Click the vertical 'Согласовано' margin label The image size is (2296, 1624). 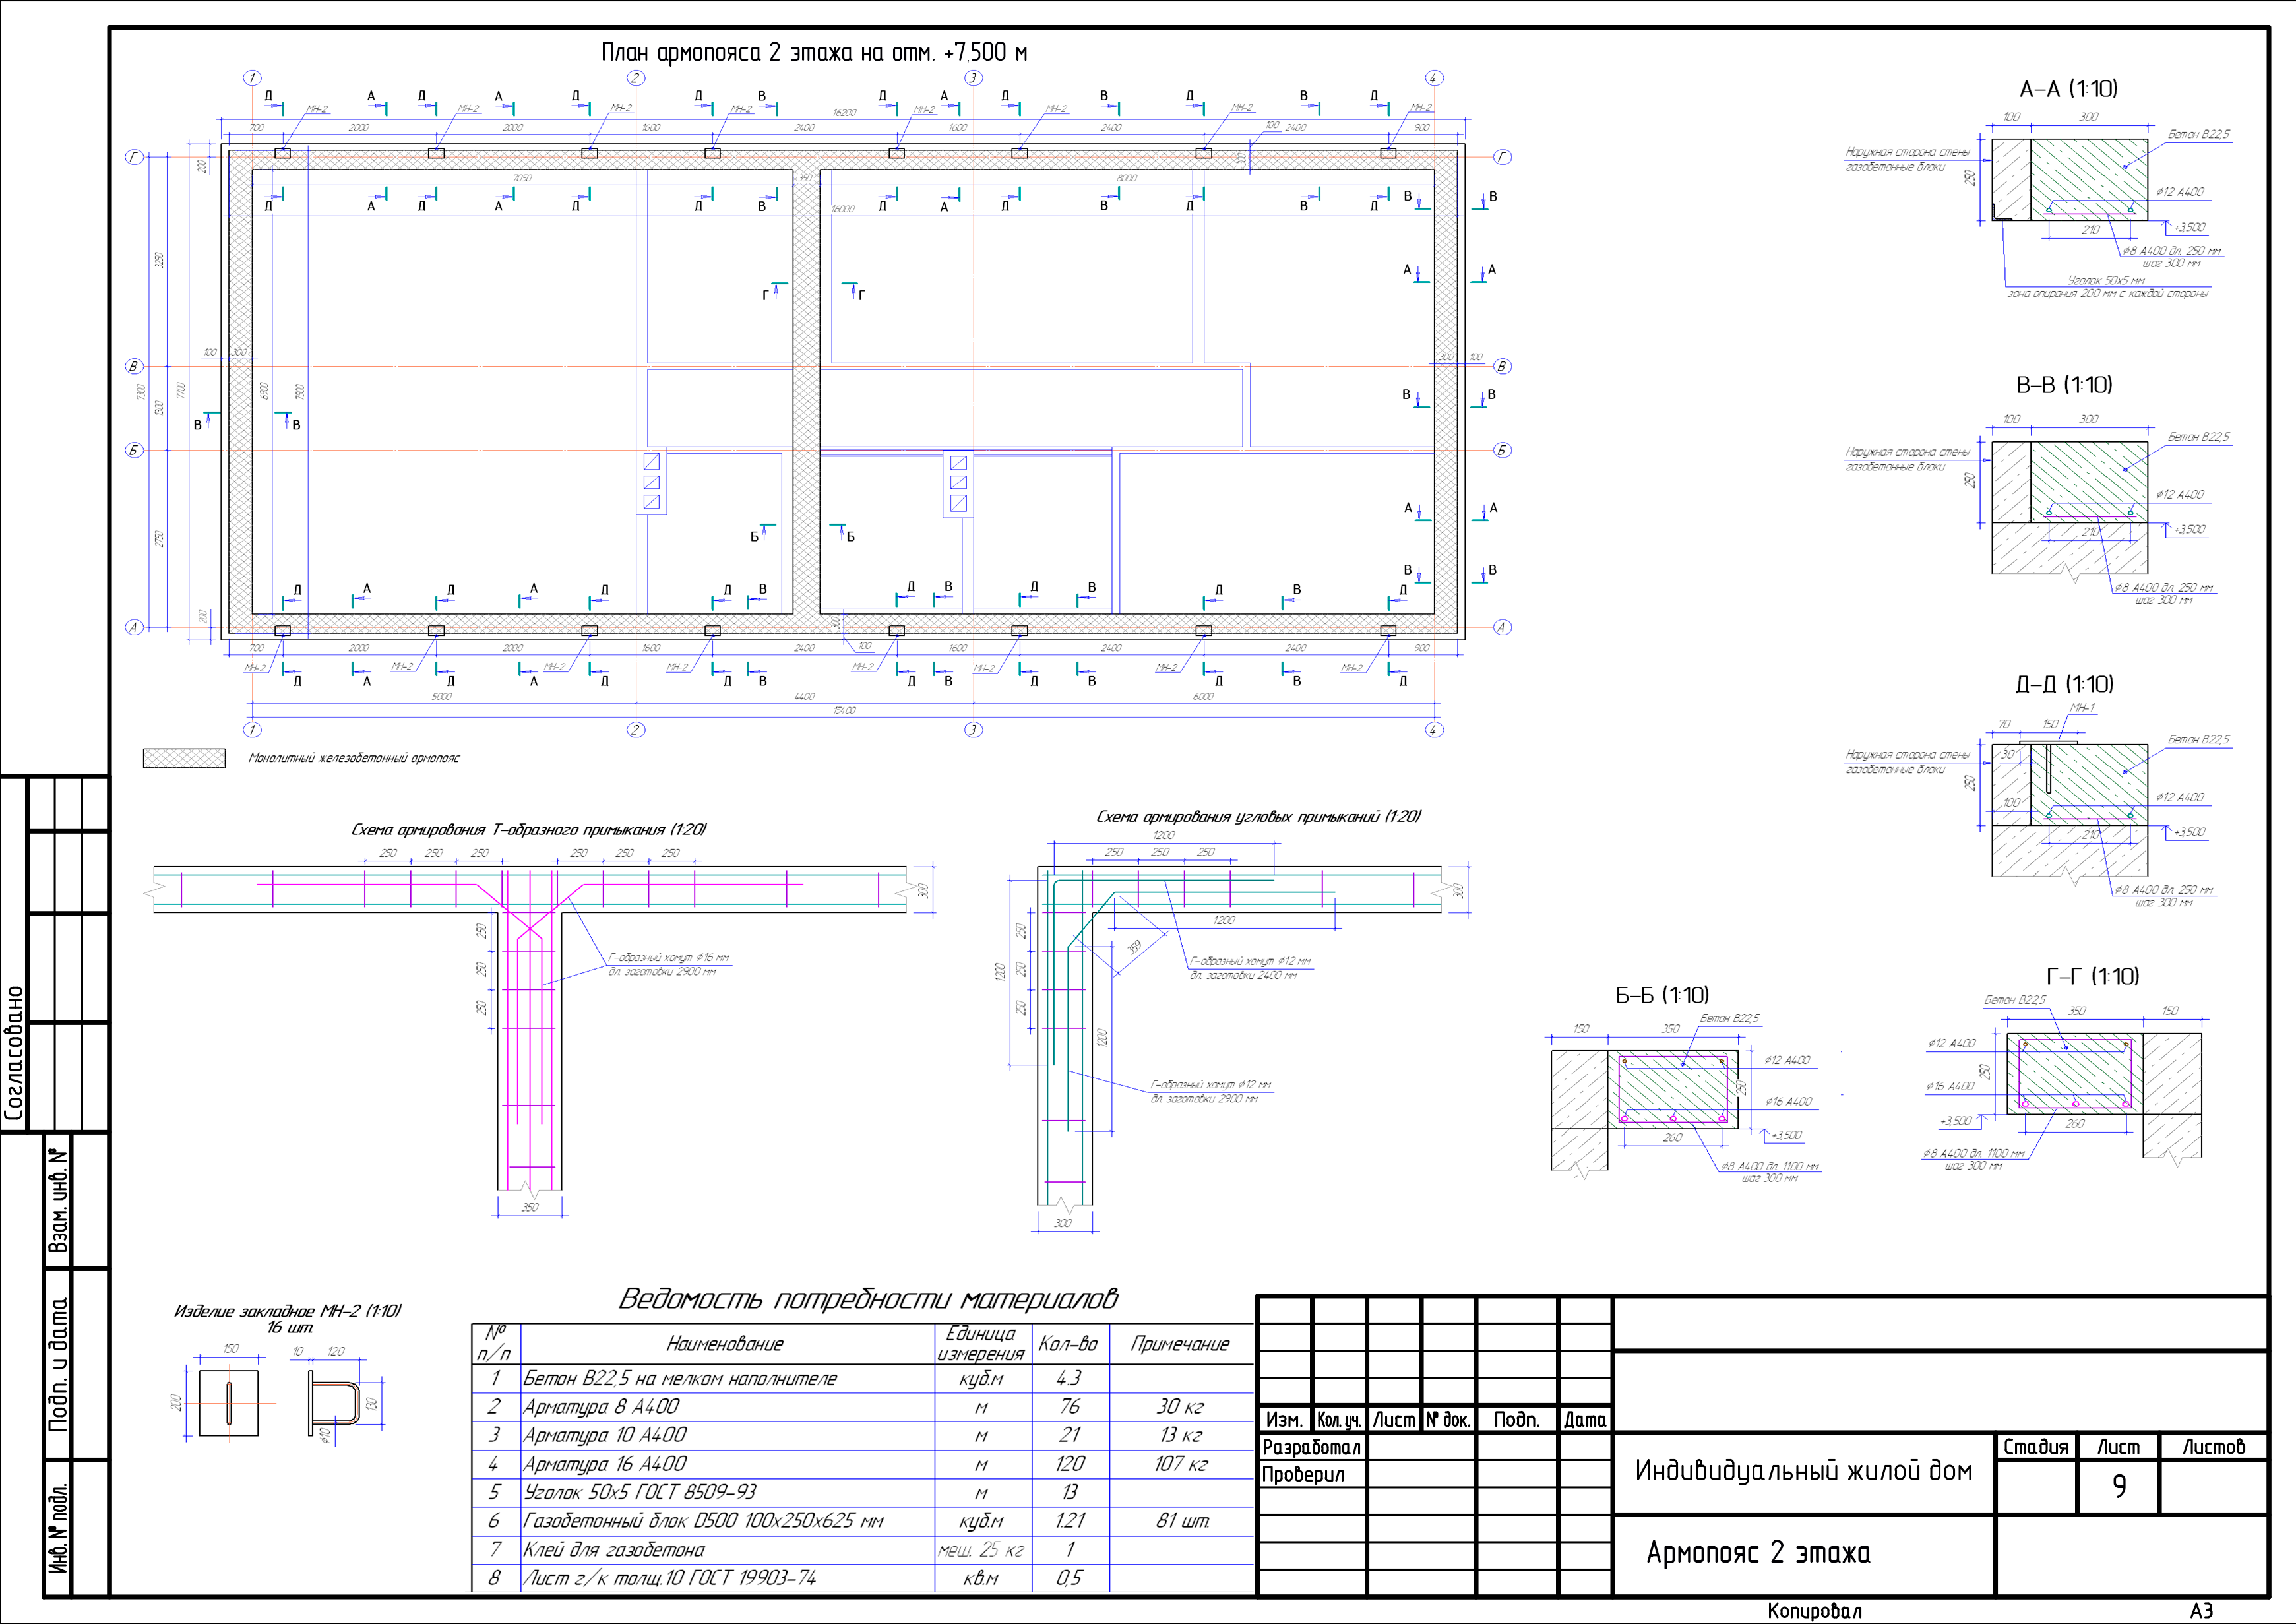click(x=14, y=1053)
